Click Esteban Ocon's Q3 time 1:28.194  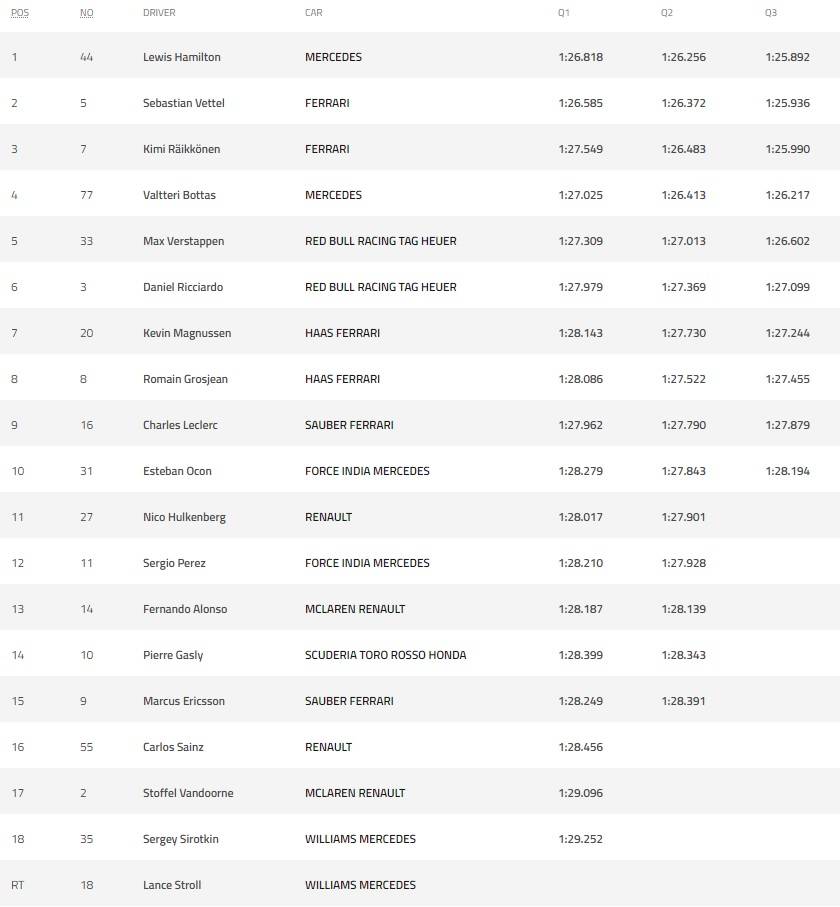tap(787, 471)
